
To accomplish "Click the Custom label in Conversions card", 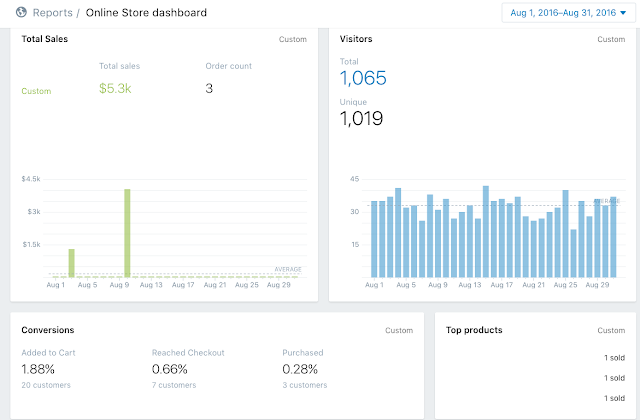I will pyautogui.click(x=399, y=330).
